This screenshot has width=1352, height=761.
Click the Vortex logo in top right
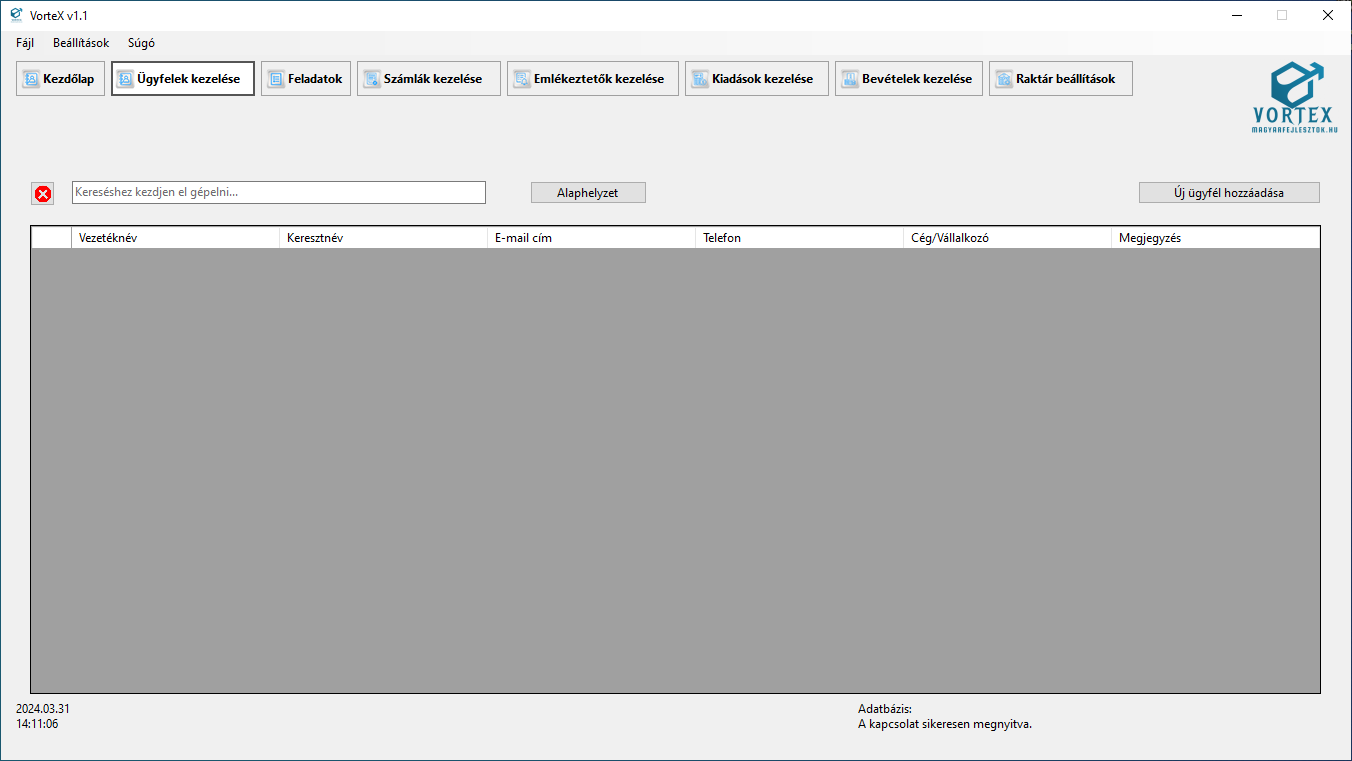coord(1295,98)
